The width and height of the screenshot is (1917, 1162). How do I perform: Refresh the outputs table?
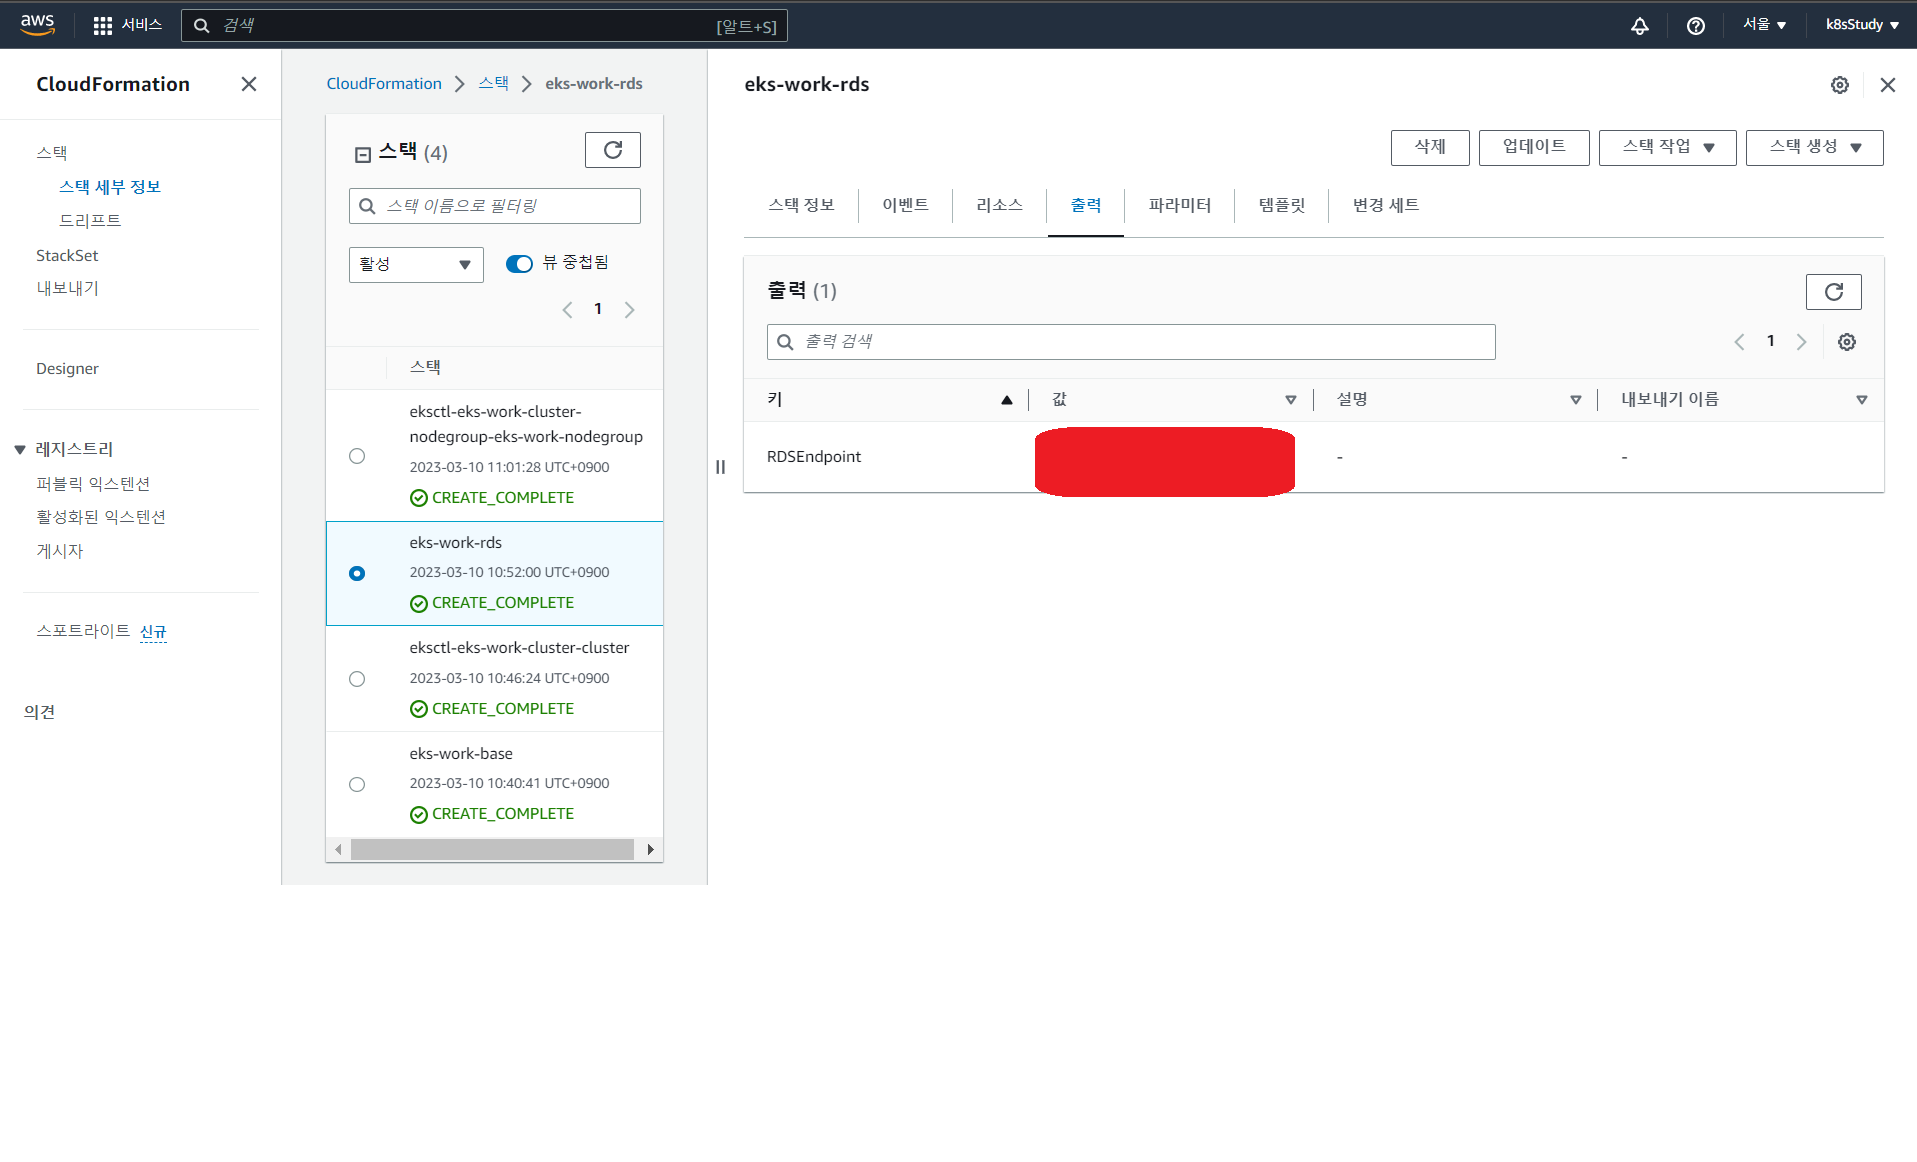click(1833, 292)
